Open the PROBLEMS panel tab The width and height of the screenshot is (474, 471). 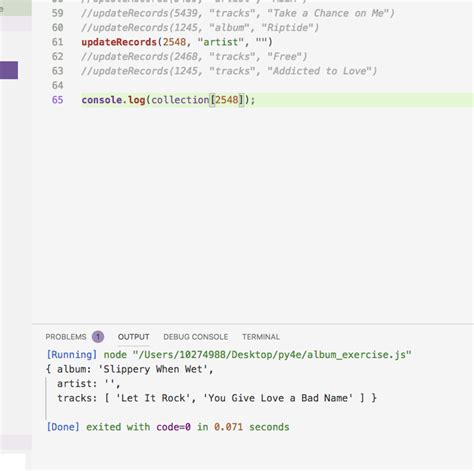66,337
